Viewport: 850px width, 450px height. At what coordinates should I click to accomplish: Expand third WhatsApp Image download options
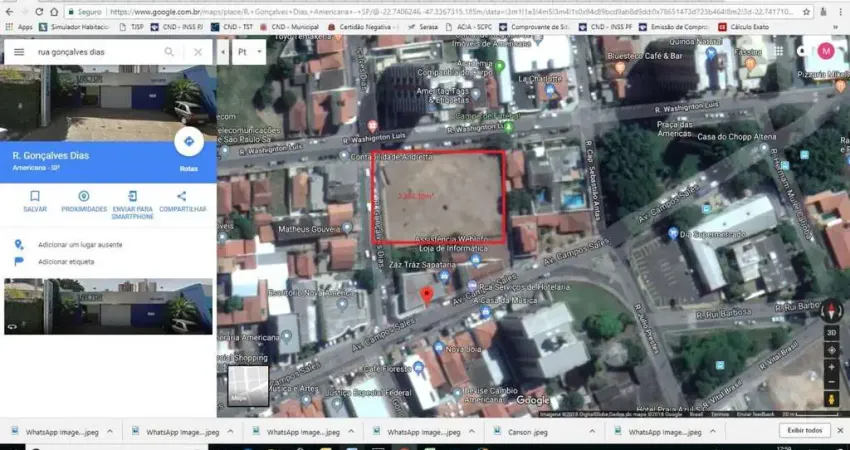pyautogui.click(x=351, y=432)
